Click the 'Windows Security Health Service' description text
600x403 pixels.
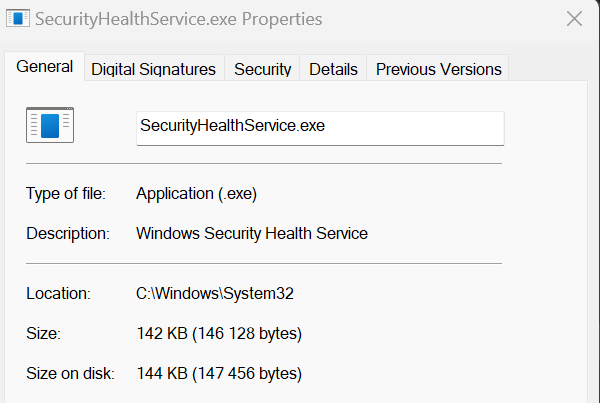point(252,233)
